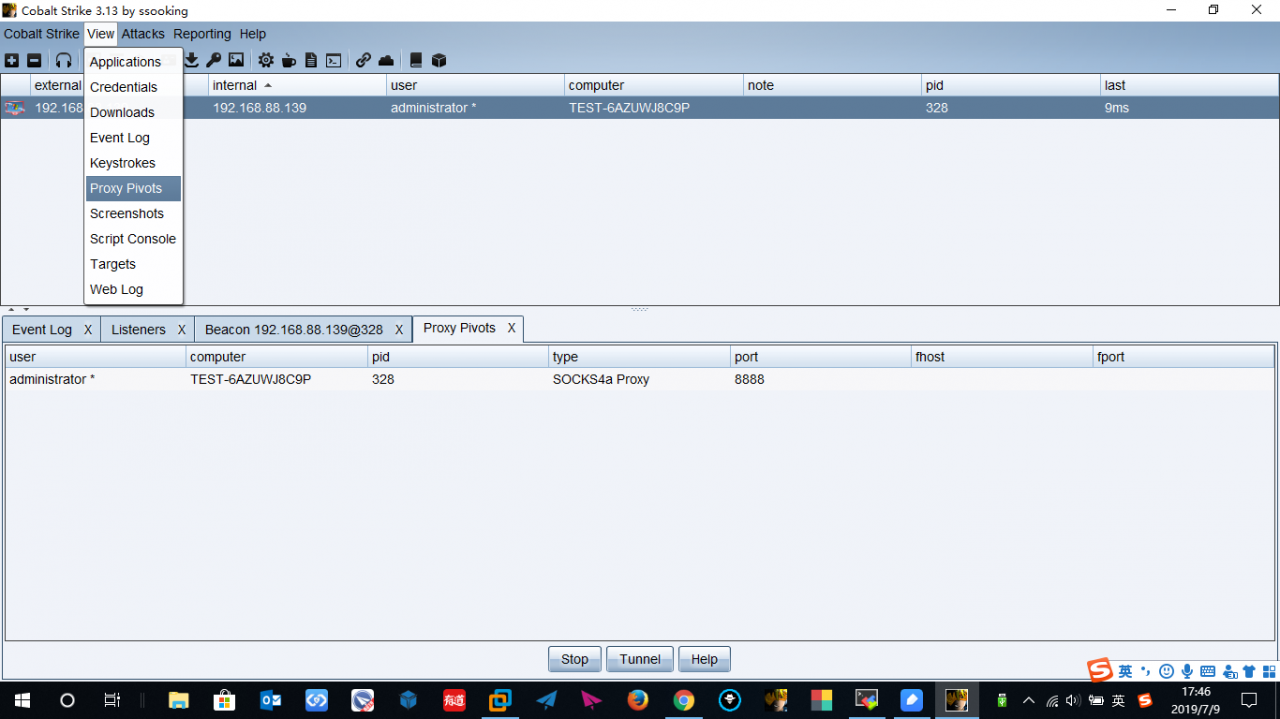Sort pivots by the fhost column header
1280x719 pixels.
(x=1002, y=357)
